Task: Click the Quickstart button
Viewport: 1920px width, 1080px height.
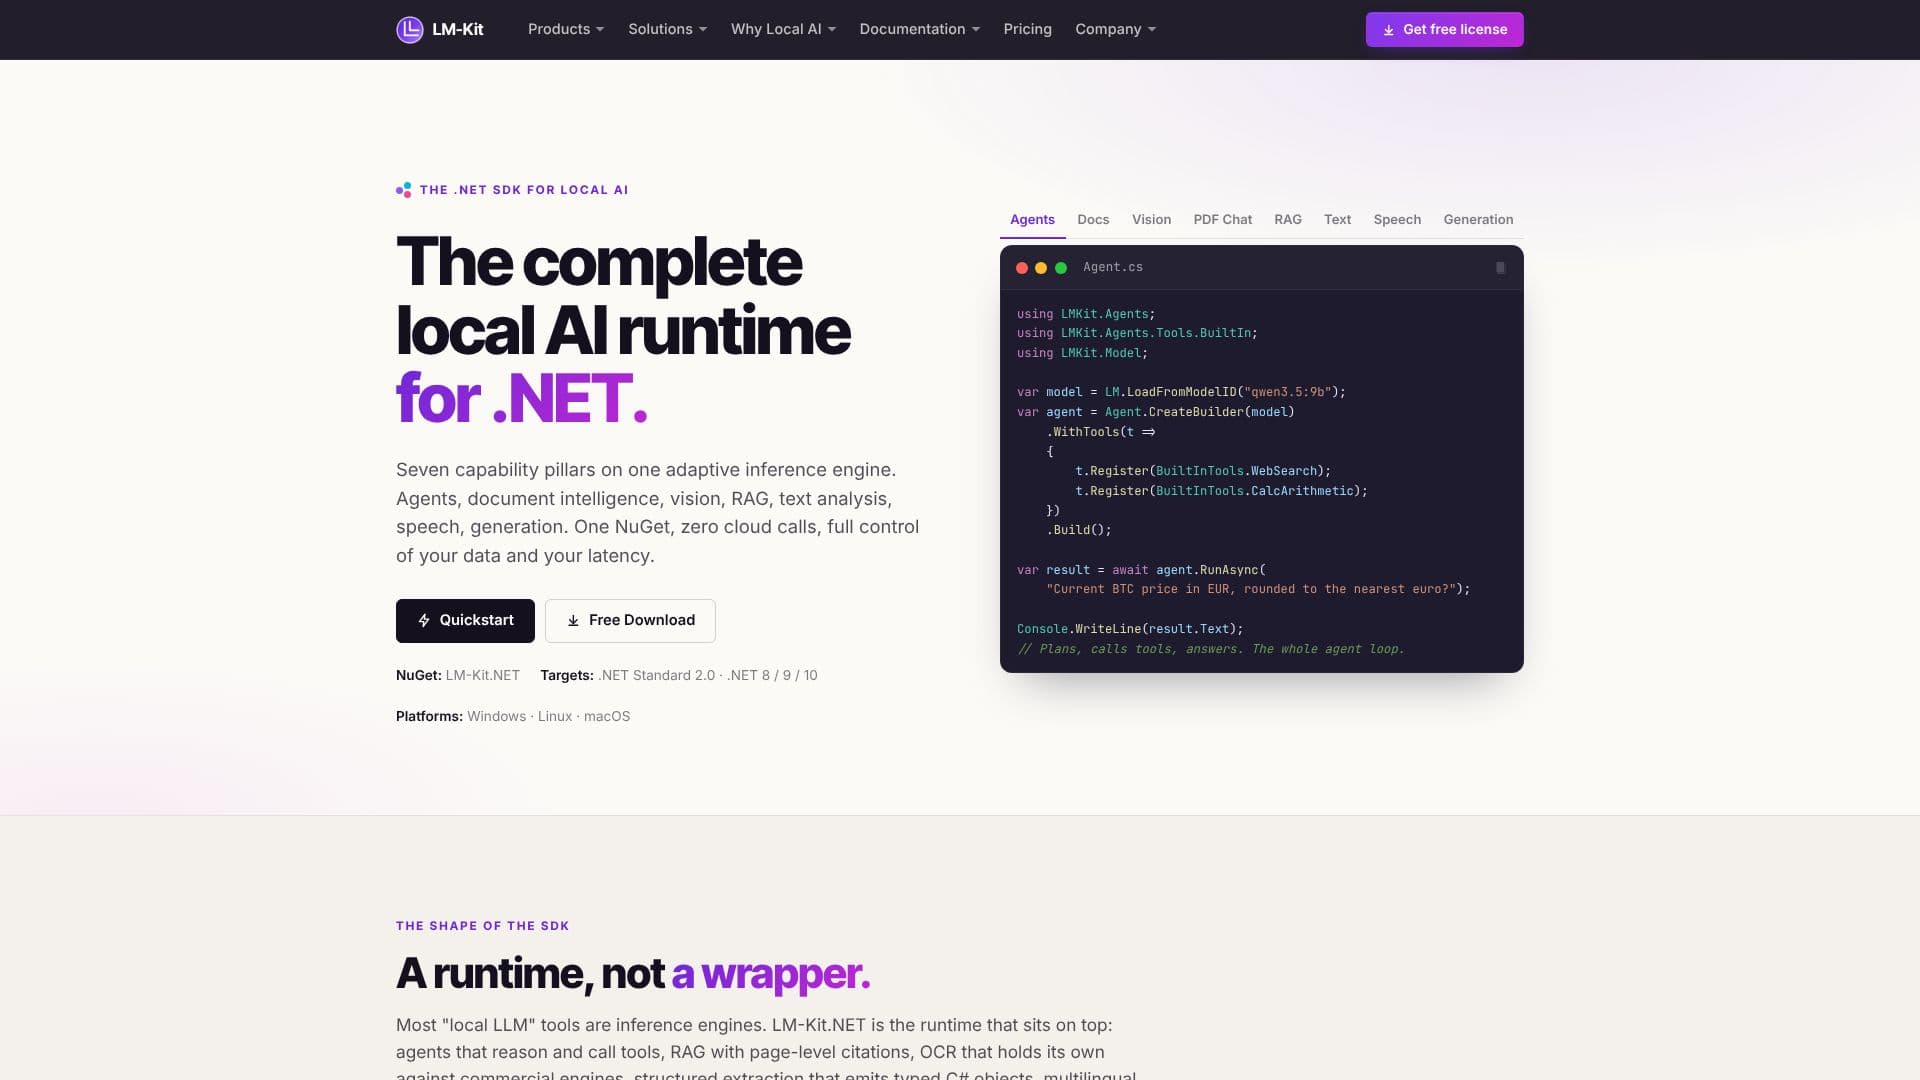Action: coord(465,621)
